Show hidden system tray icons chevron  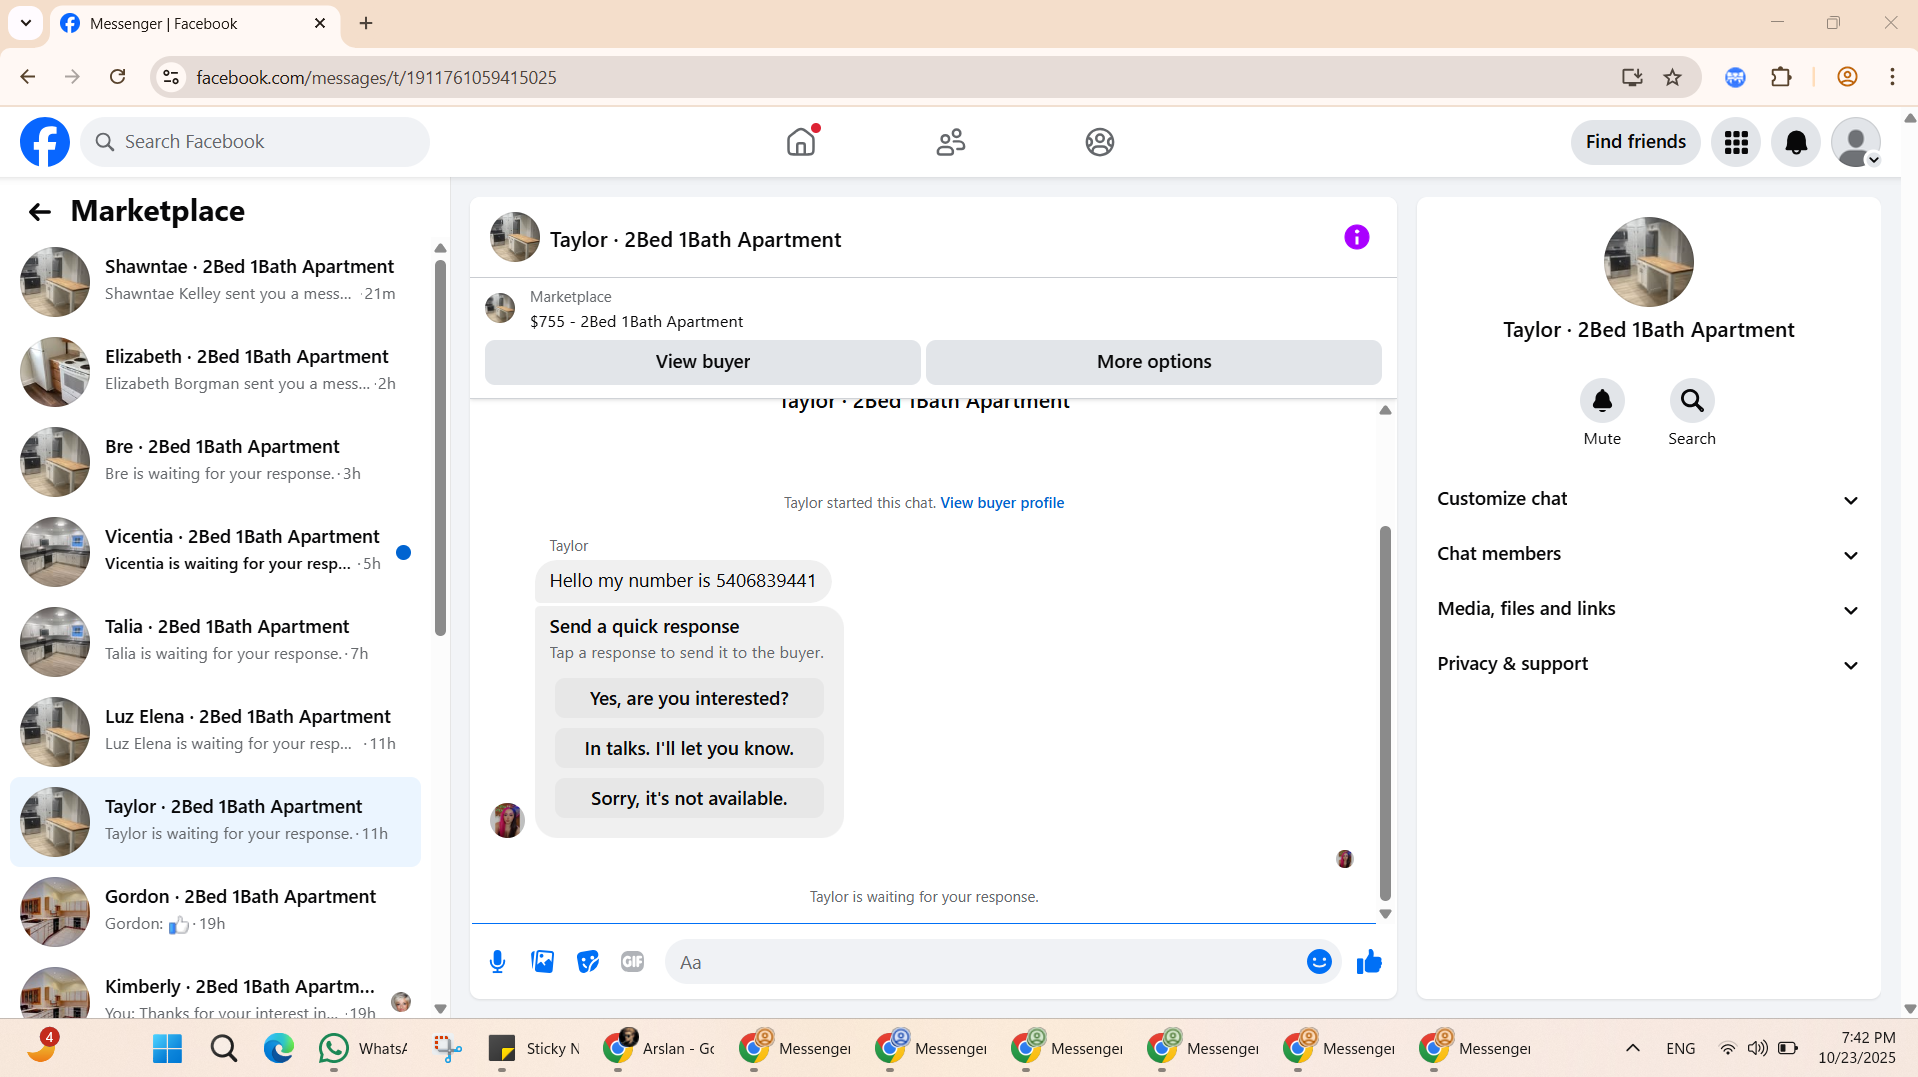[1632, 1048]
